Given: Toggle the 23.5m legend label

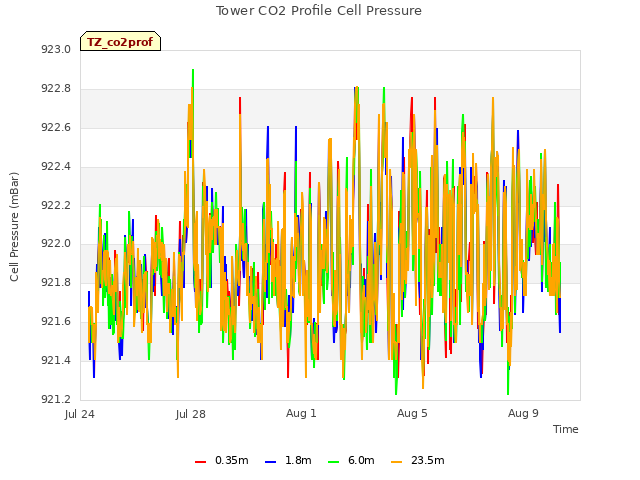Looking at the screenshot, I should [x=427, y=460].
